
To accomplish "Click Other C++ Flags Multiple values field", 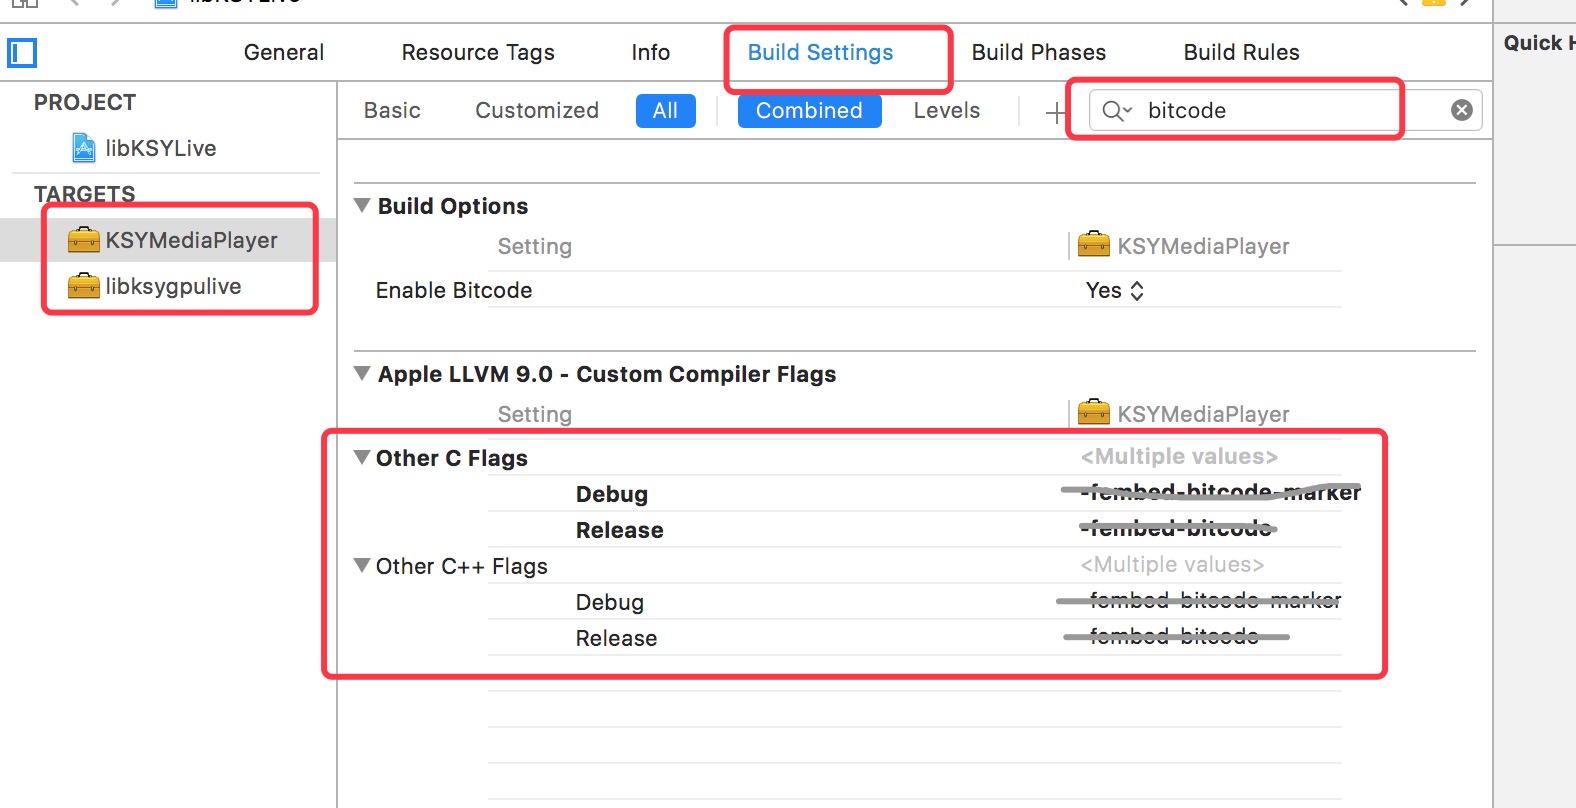I will tap(1172, 565).
